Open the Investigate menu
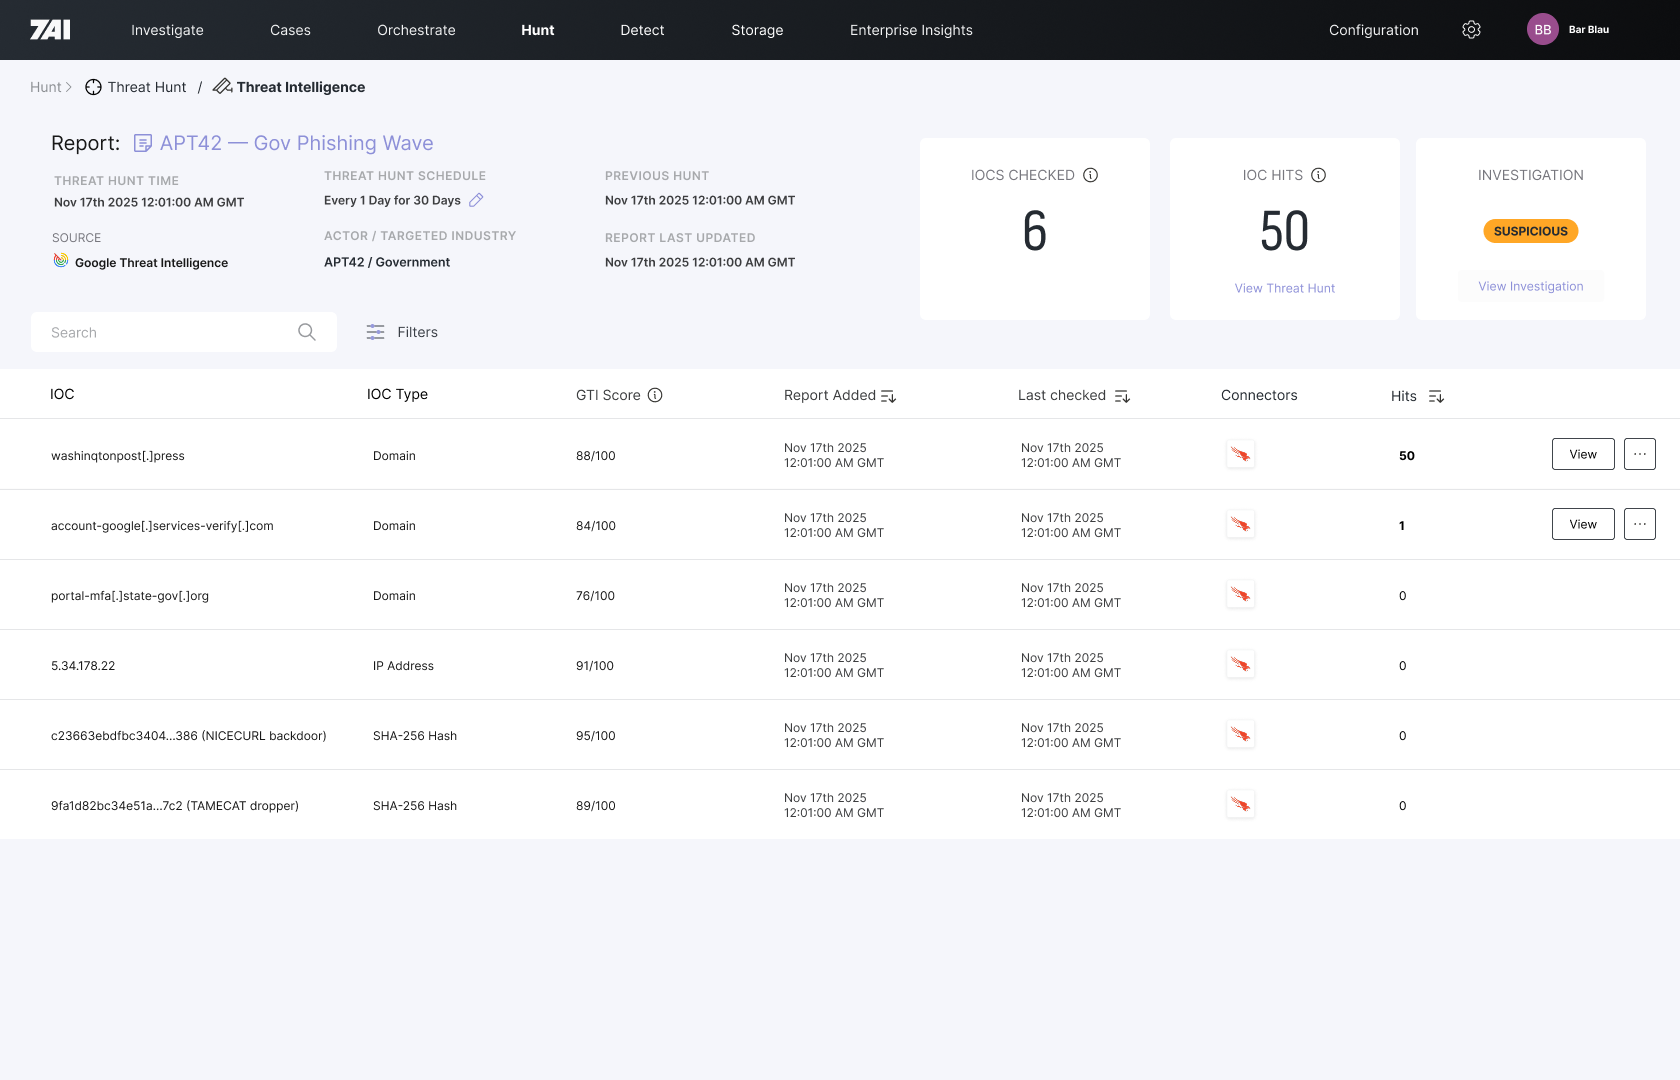This screenshot has width=1680, height=1080. (x=167, y=30)
